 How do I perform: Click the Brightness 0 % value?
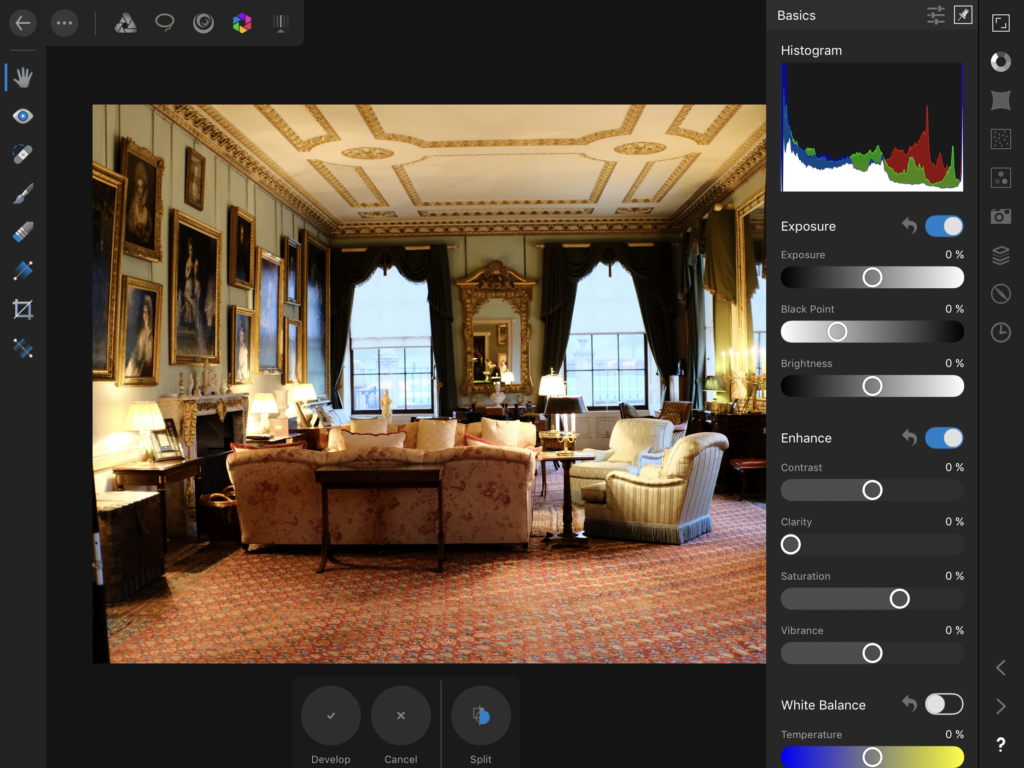click(954, 363)
